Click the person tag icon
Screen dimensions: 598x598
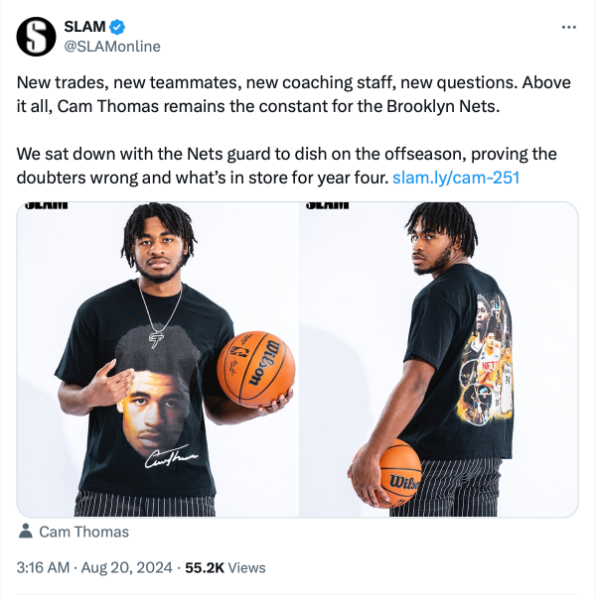click(26, 531)
